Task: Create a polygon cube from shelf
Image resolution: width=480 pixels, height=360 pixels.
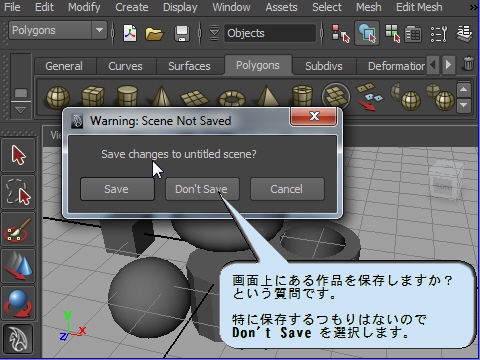Action: point(93,96)
